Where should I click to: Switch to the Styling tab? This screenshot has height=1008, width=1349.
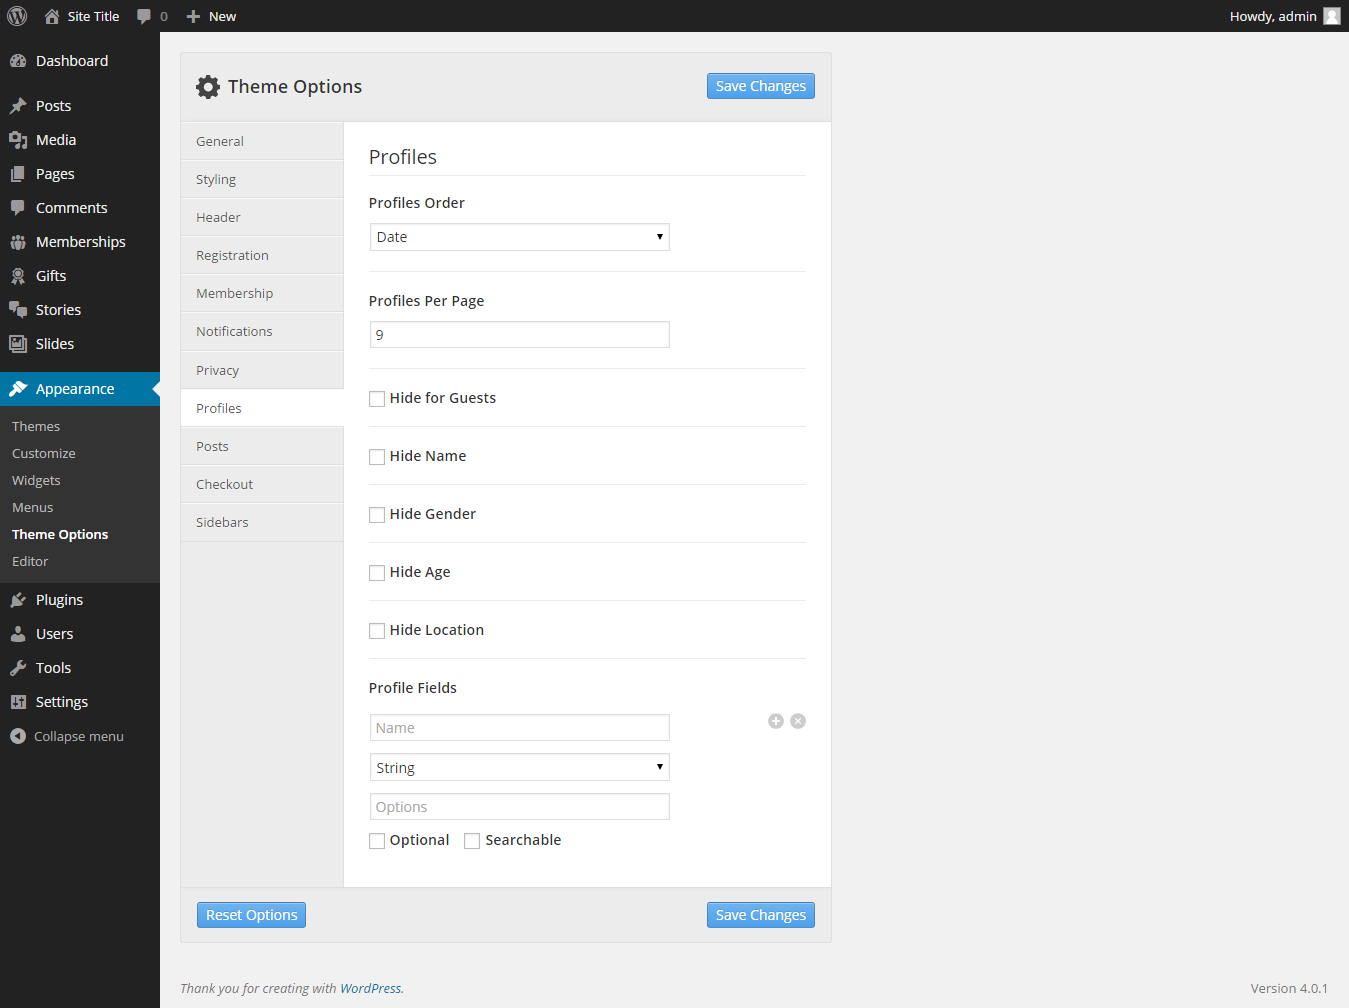point(262,179)
